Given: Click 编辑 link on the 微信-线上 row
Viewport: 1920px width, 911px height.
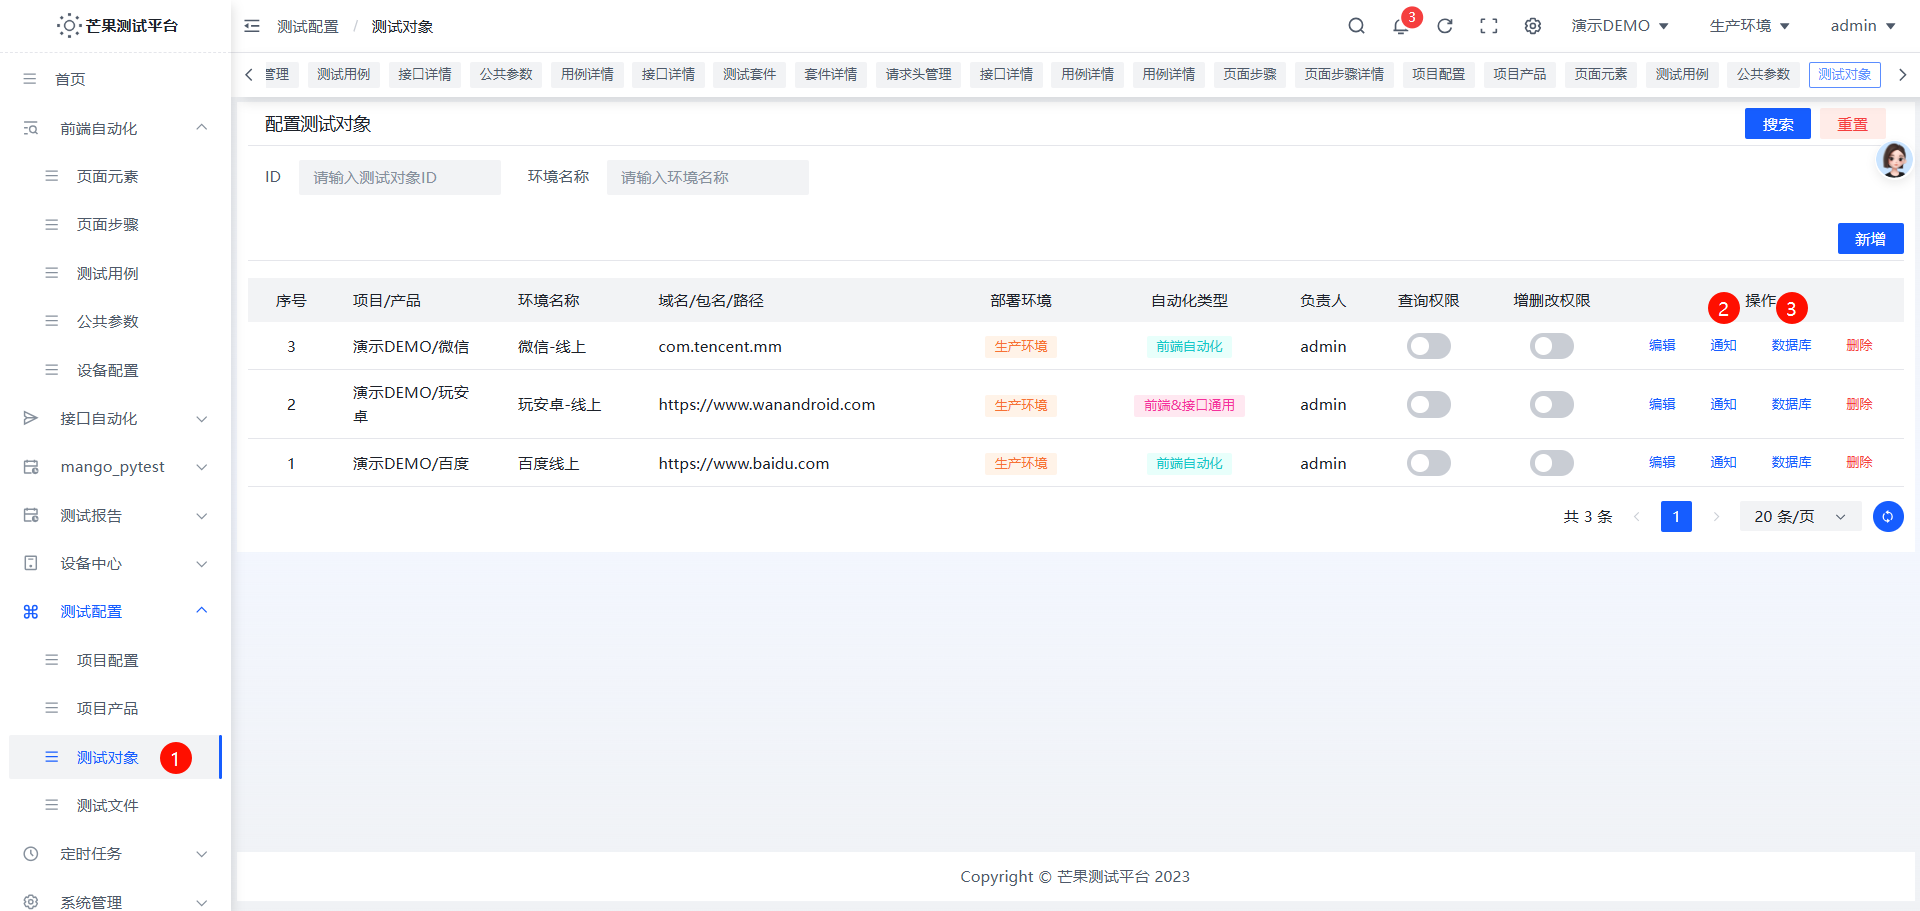Looking at the screenshot, I should (1661, 346).
